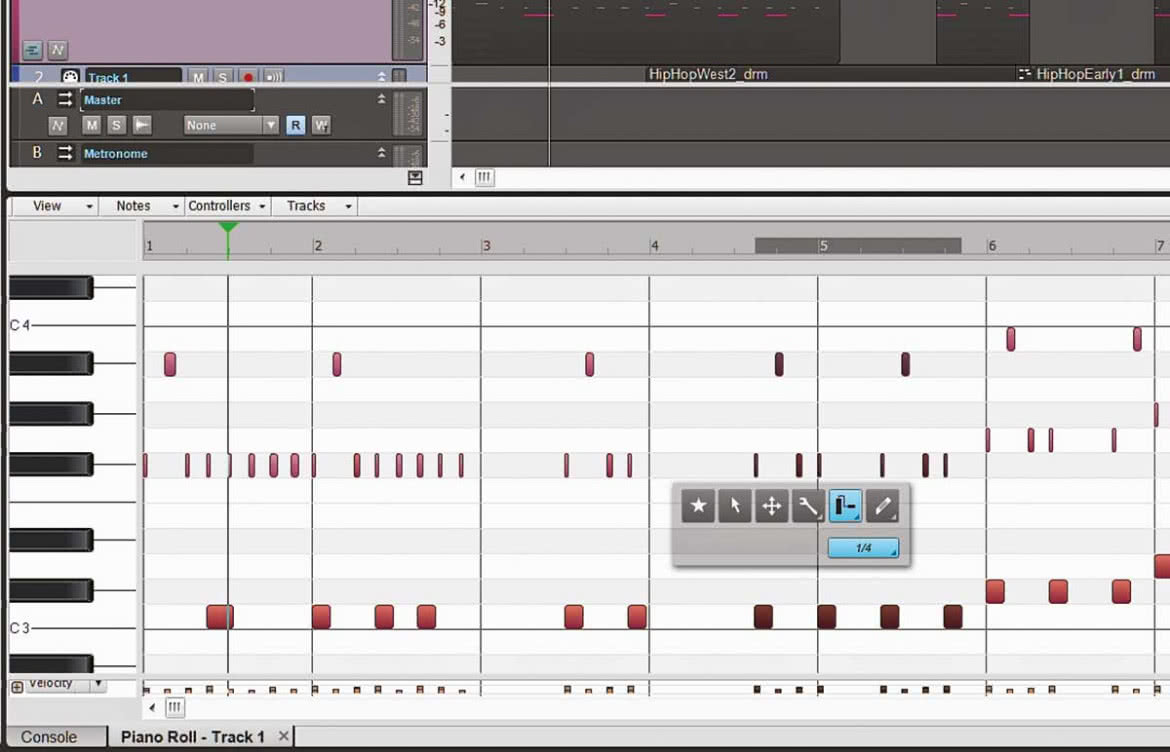The width and height of the screenshot is (1170, 752).
Task: Toggle input echo on Track 1
Action: pyautogui.click(x=274, y=77)
